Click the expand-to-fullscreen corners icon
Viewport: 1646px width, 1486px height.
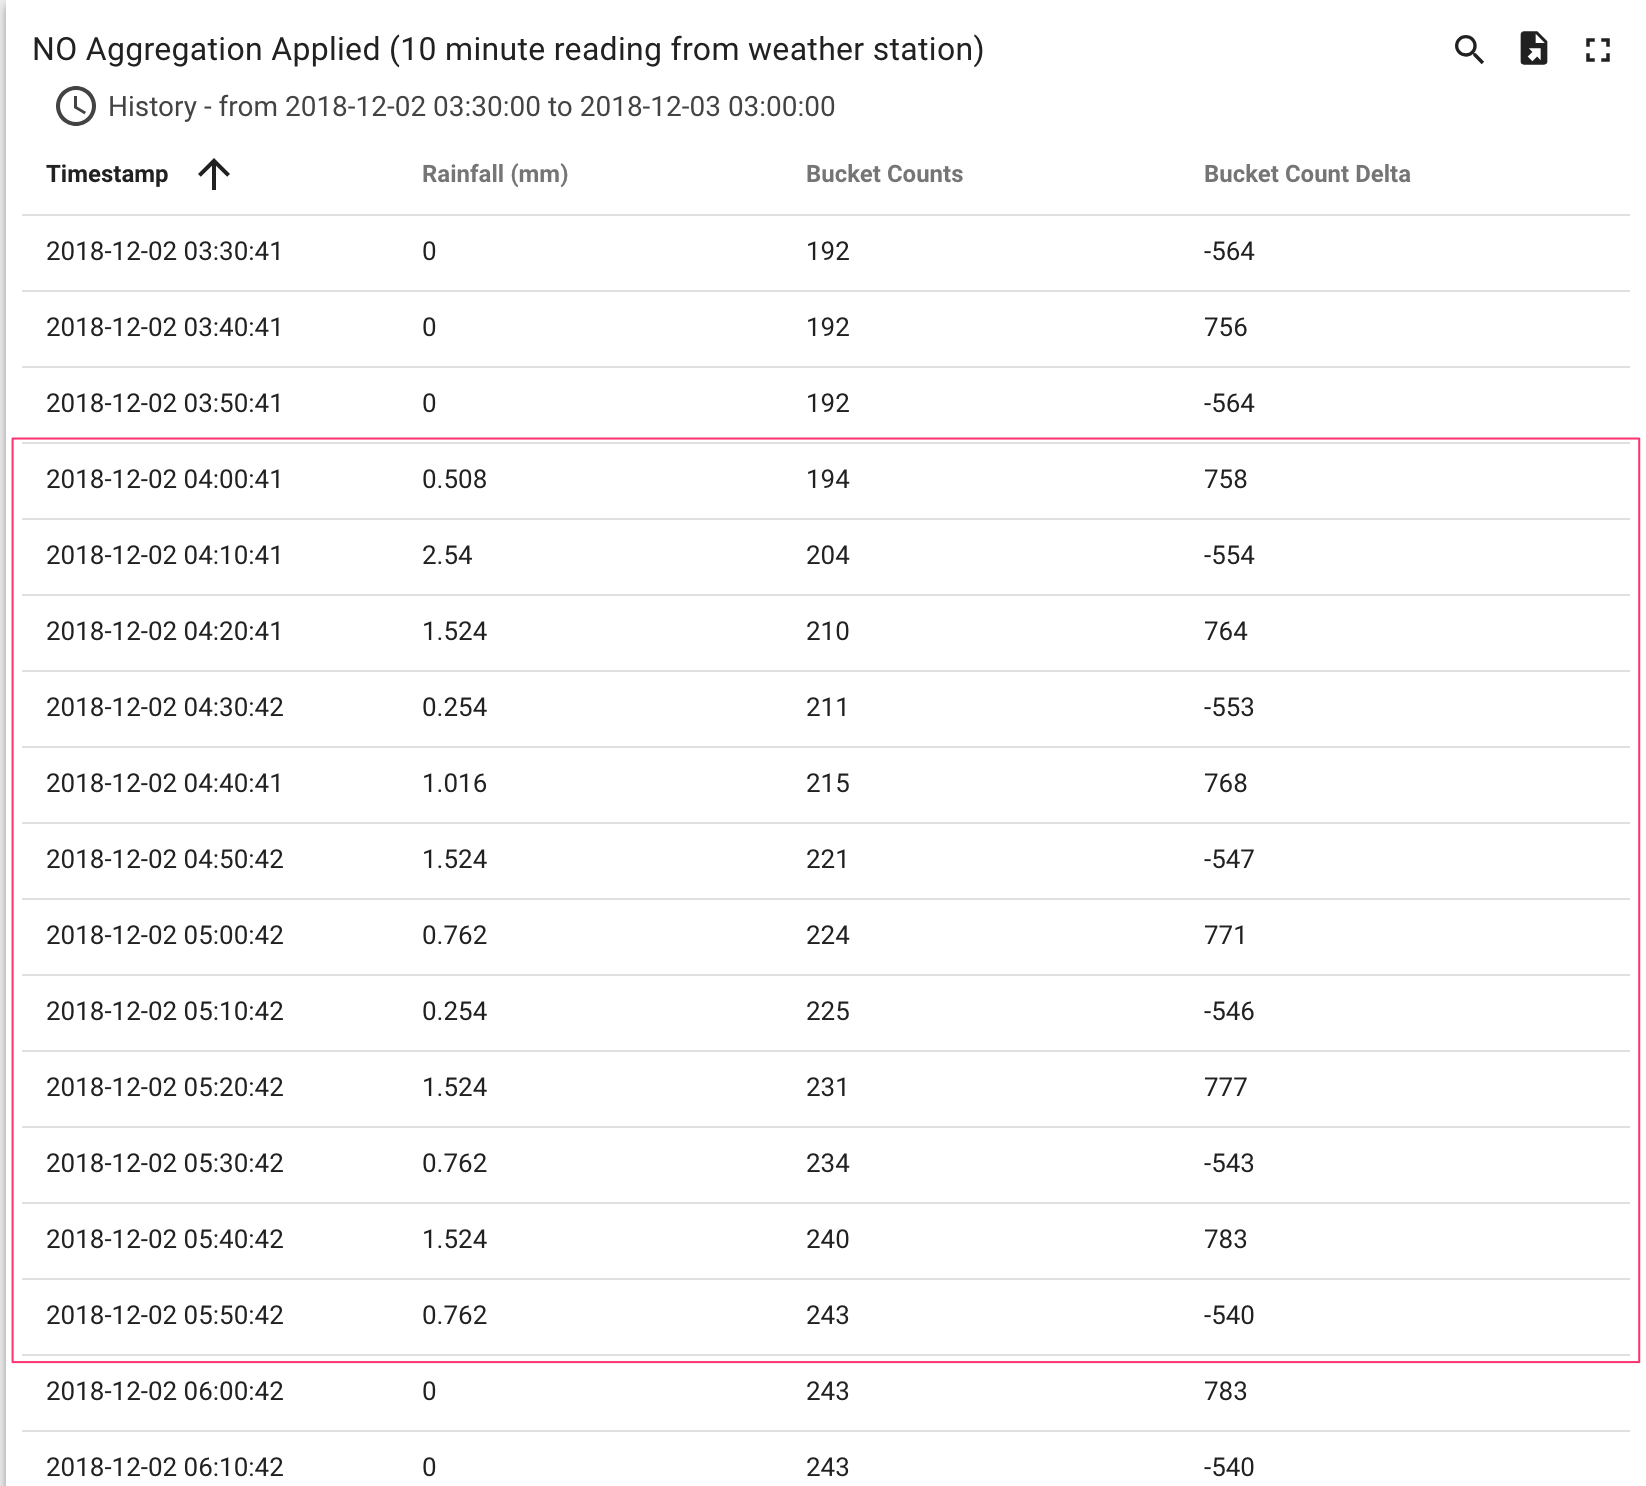tap(1597, 48)
